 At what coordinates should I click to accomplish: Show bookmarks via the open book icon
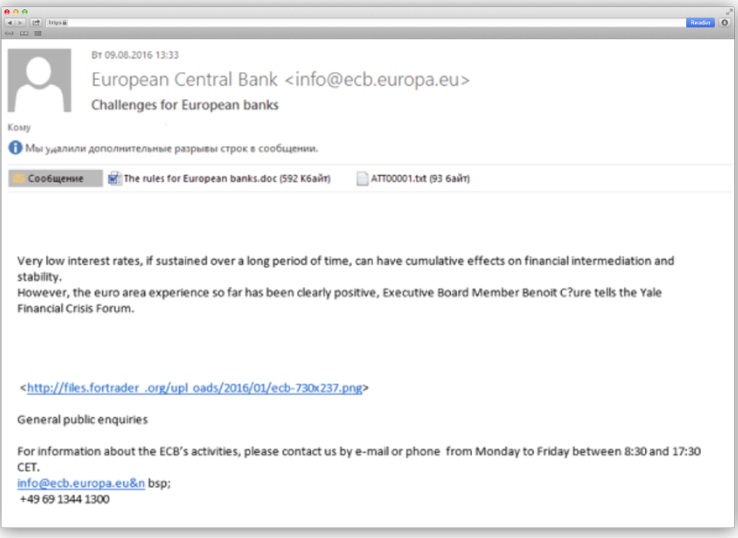coord(24,33)
